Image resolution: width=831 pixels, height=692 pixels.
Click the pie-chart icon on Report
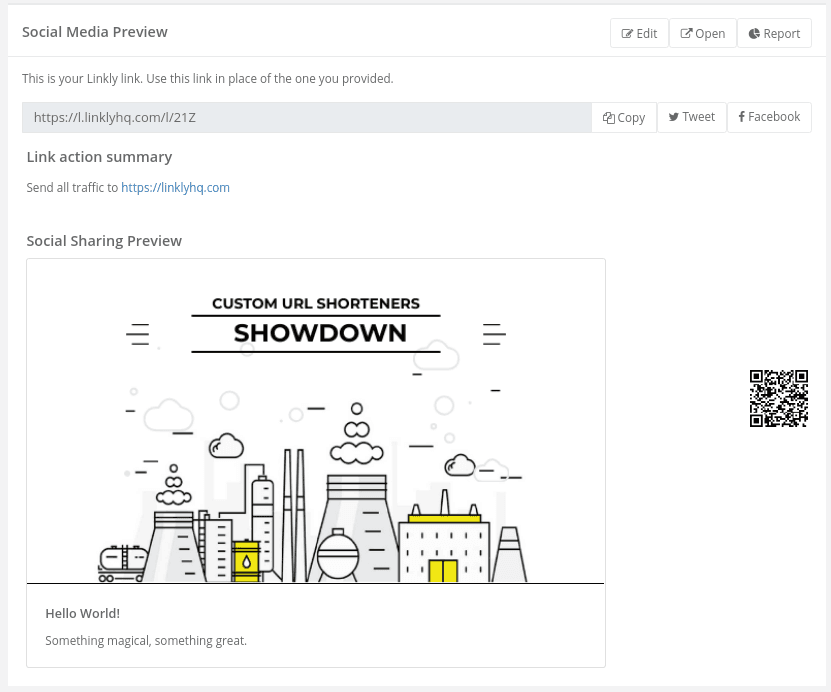click(754, 33)
